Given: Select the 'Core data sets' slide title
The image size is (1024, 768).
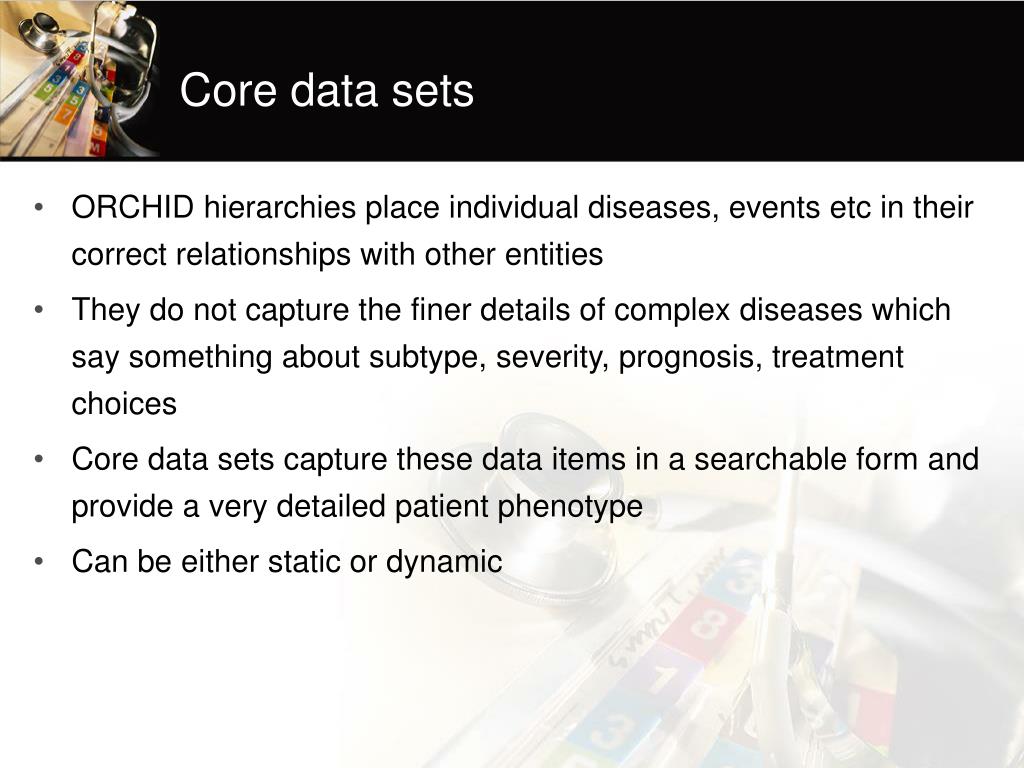Looking at the screenshot, I should tap(327, 90).
